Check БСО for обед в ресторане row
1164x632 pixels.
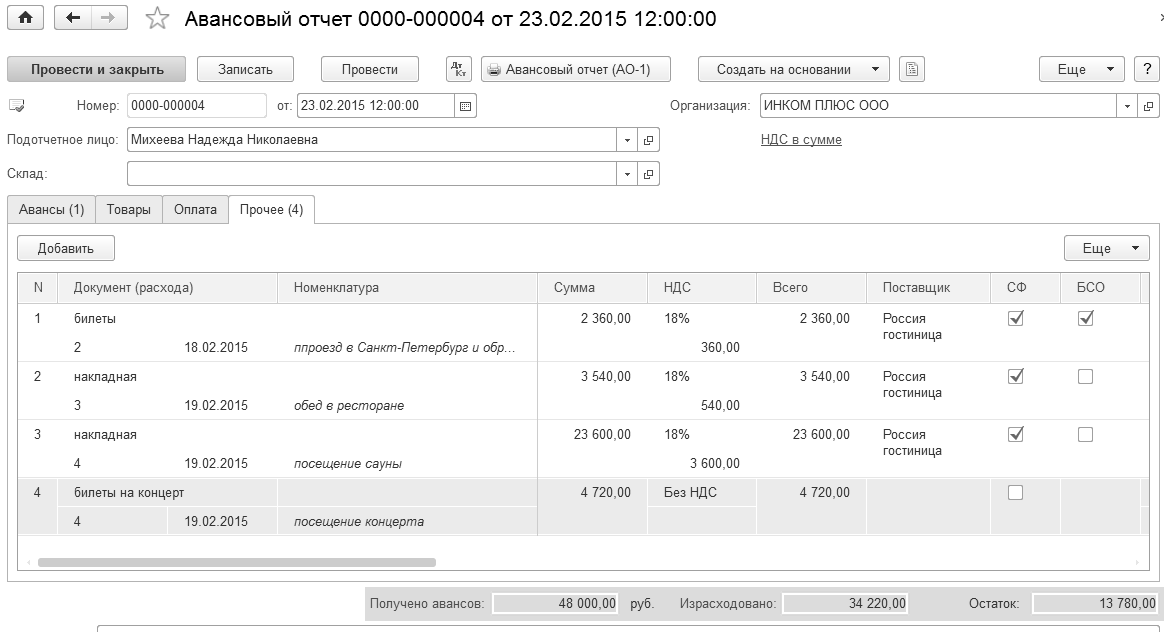pos(1085,377)
